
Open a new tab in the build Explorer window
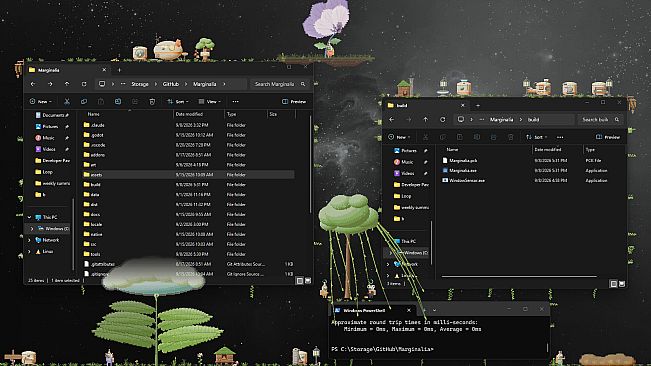click(x=478, y=105)
